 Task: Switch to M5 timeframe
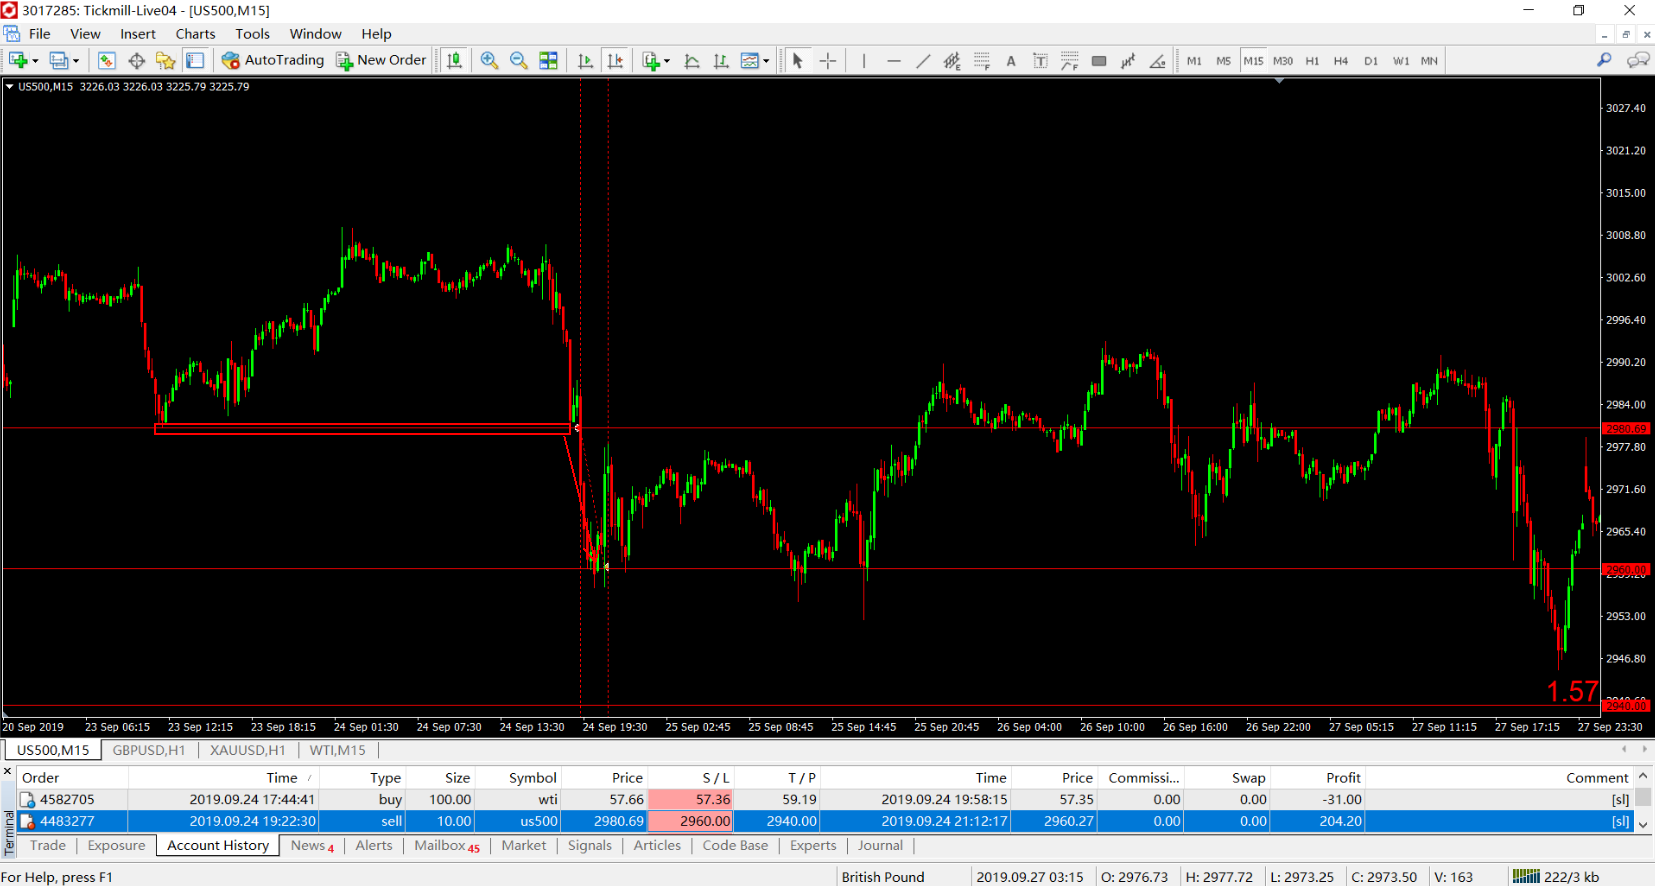click(1223, 61)
